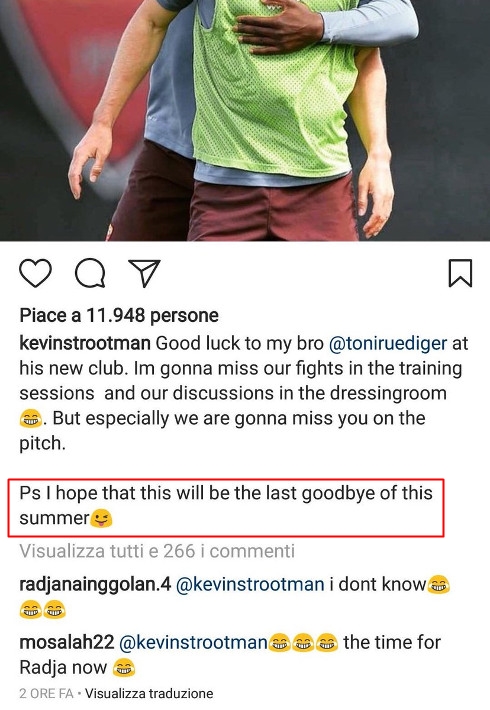Open @kevinstrootman mention in mosalah22 comment
The image size is (490, 710).
point(193,643)
